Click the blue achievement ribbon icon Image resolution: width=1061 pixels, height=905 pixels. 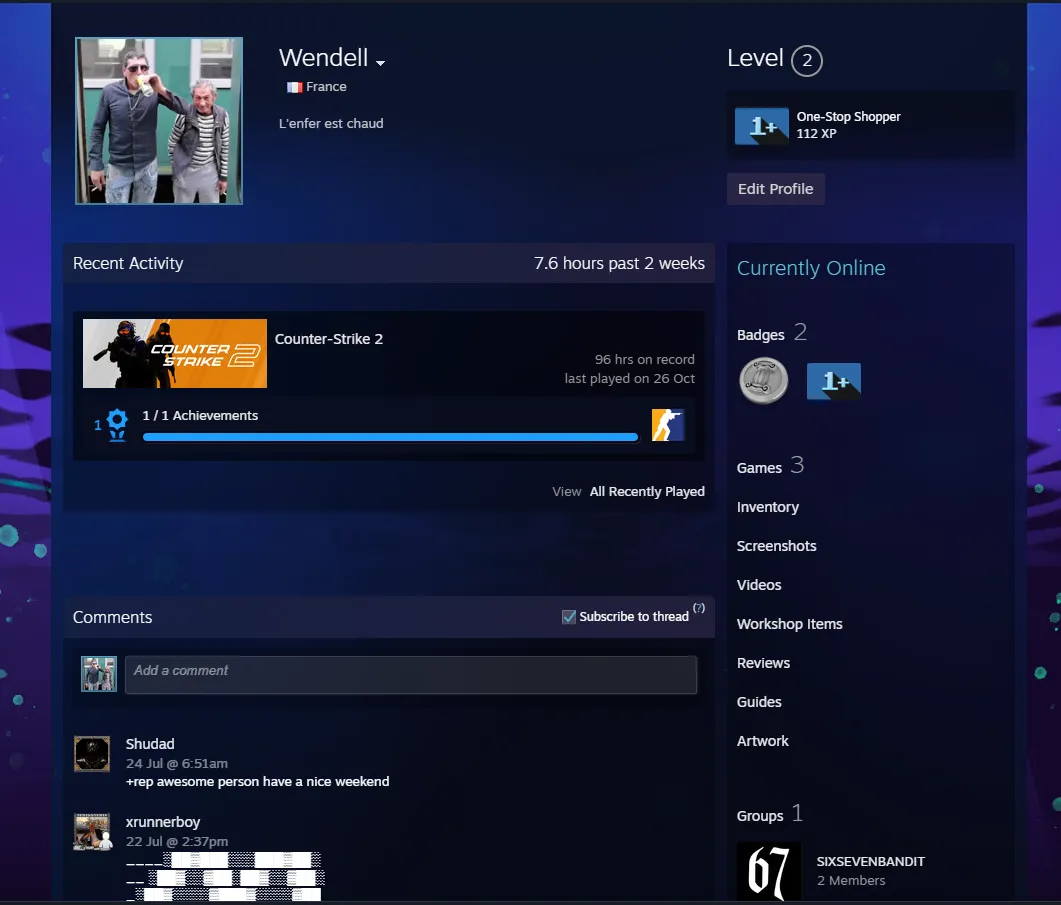[117, 424]
